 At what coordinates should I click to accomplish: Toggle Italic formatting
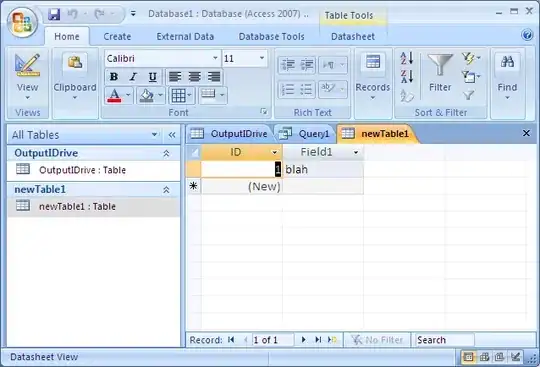tap(133, 77)
